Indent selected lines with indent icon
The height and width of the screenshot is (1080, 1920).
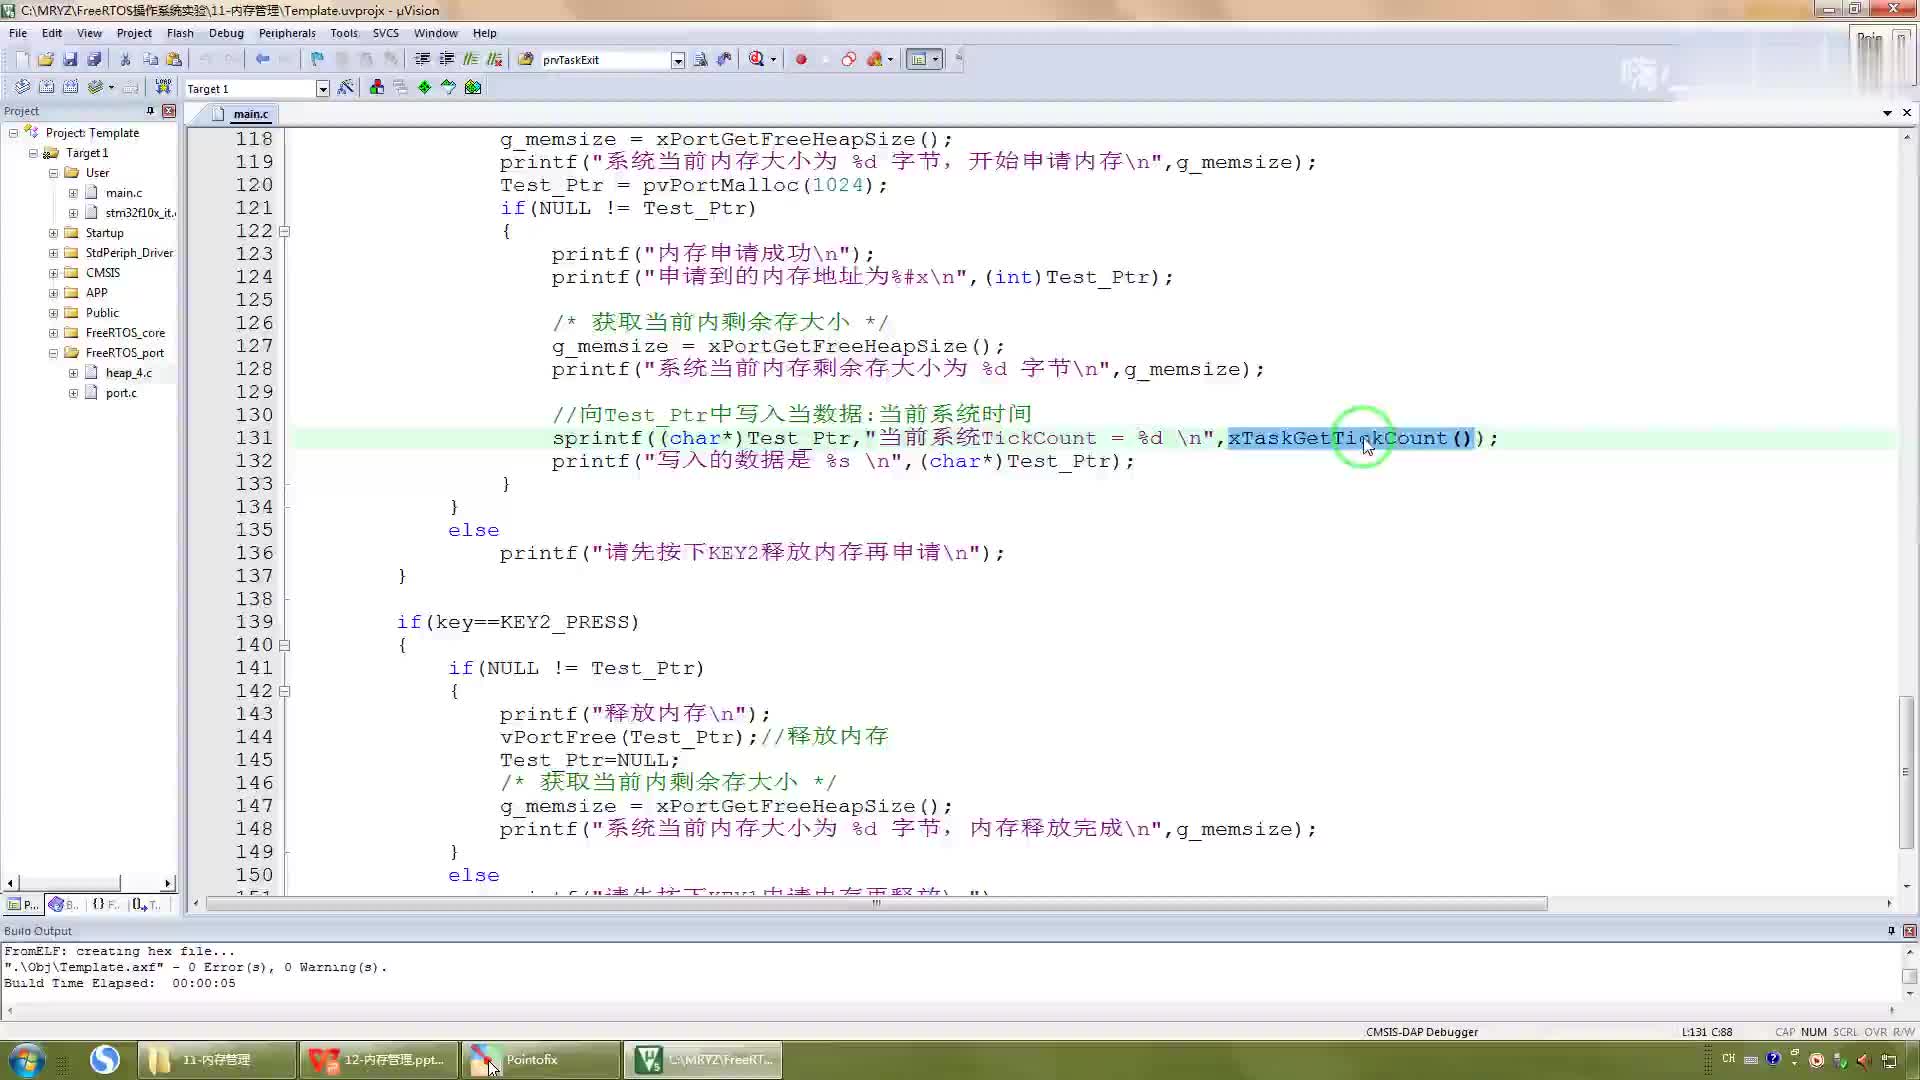coord(422,59)
